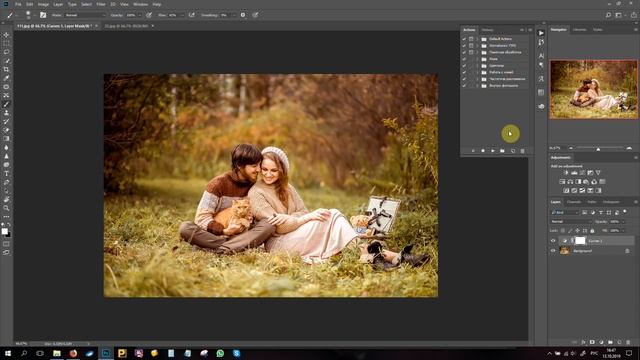This screenshot has width=640, height=360.
Task: Click the Photoshop icon in Windows taskbar
Action: (106, 353)
